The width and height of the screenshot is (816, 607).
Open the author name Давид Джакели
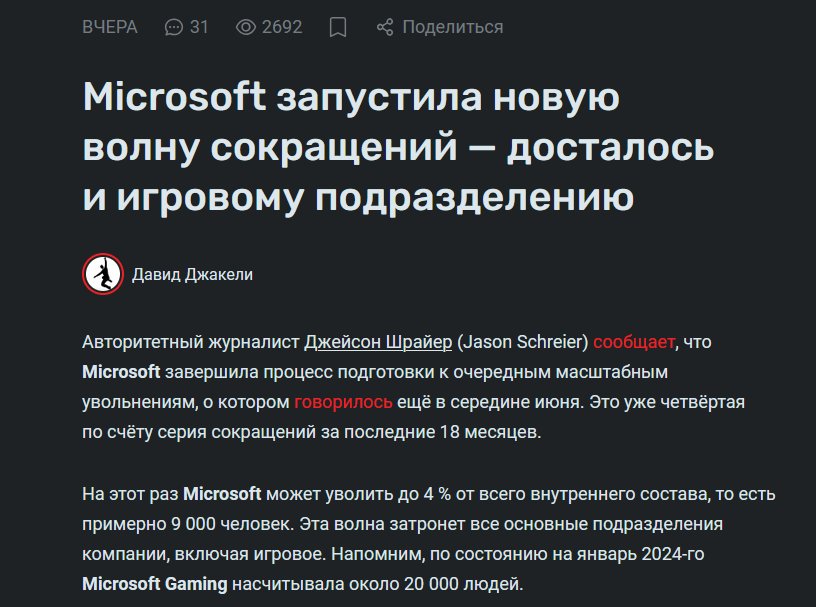coord(193,274)
